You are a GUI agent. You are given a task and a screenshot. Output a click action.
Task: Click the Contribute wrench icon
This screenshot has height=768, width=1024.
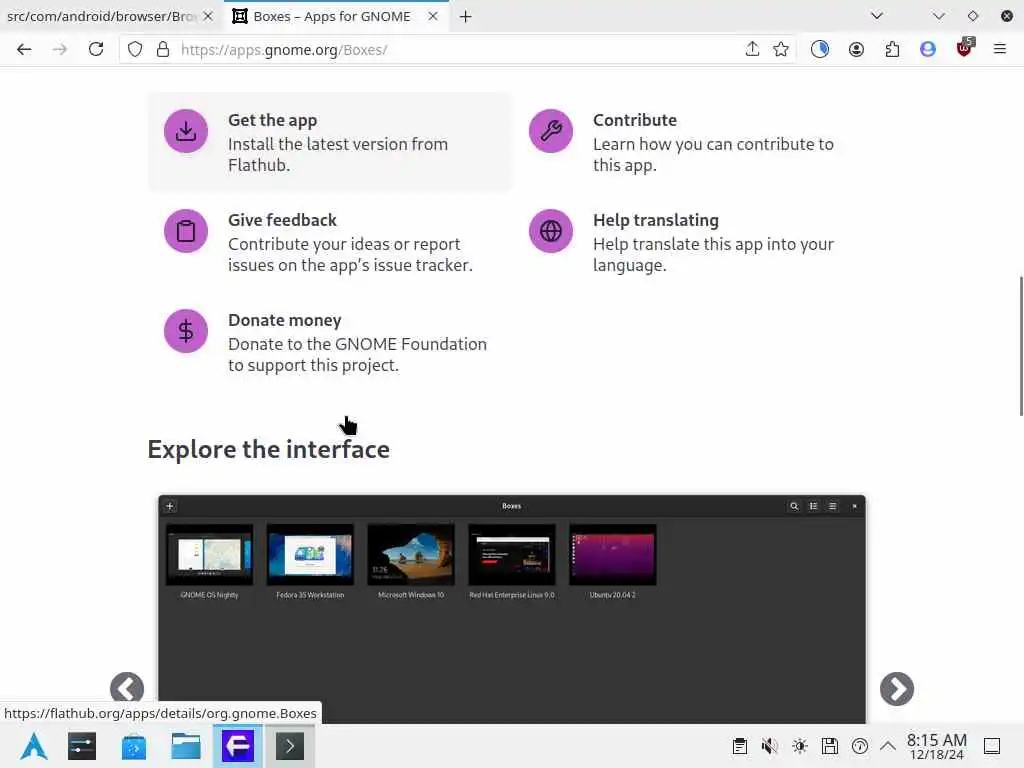pos(551,131)
